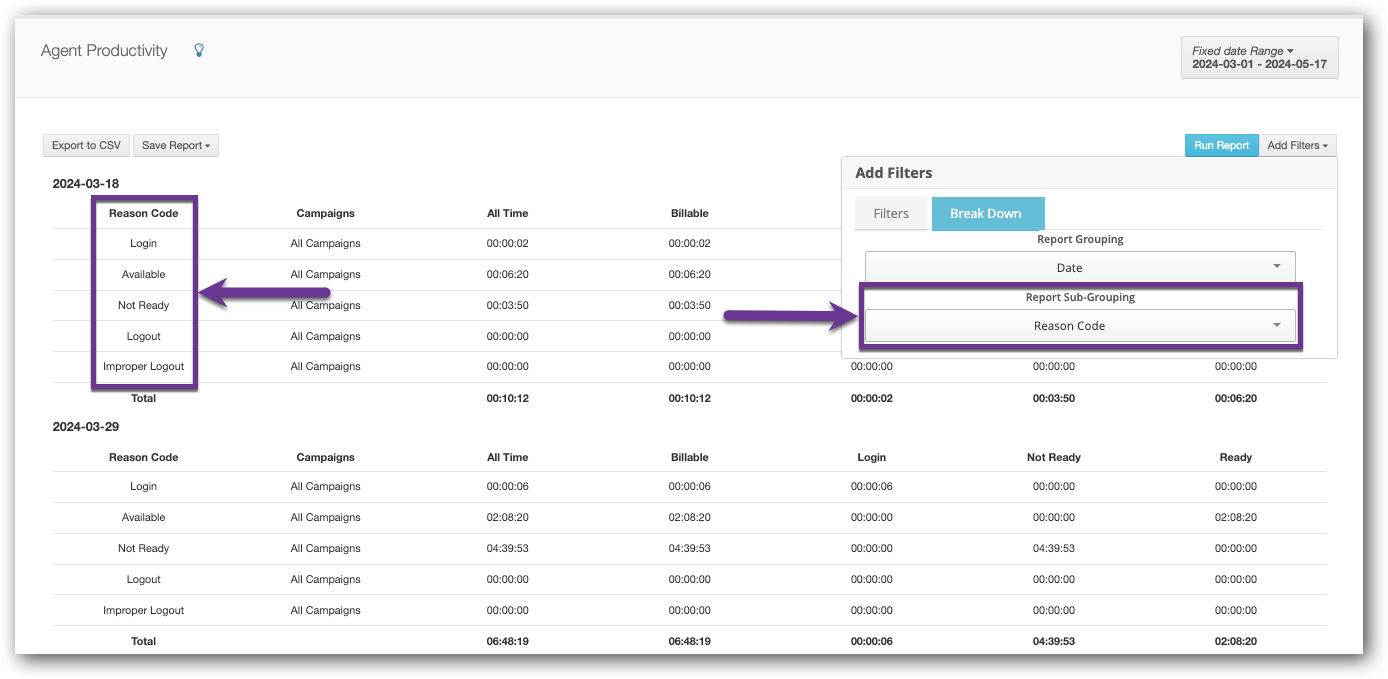Viewport: 1388px width, 679px height.
Task: Run the report
Action: (x=1221, y=146)
